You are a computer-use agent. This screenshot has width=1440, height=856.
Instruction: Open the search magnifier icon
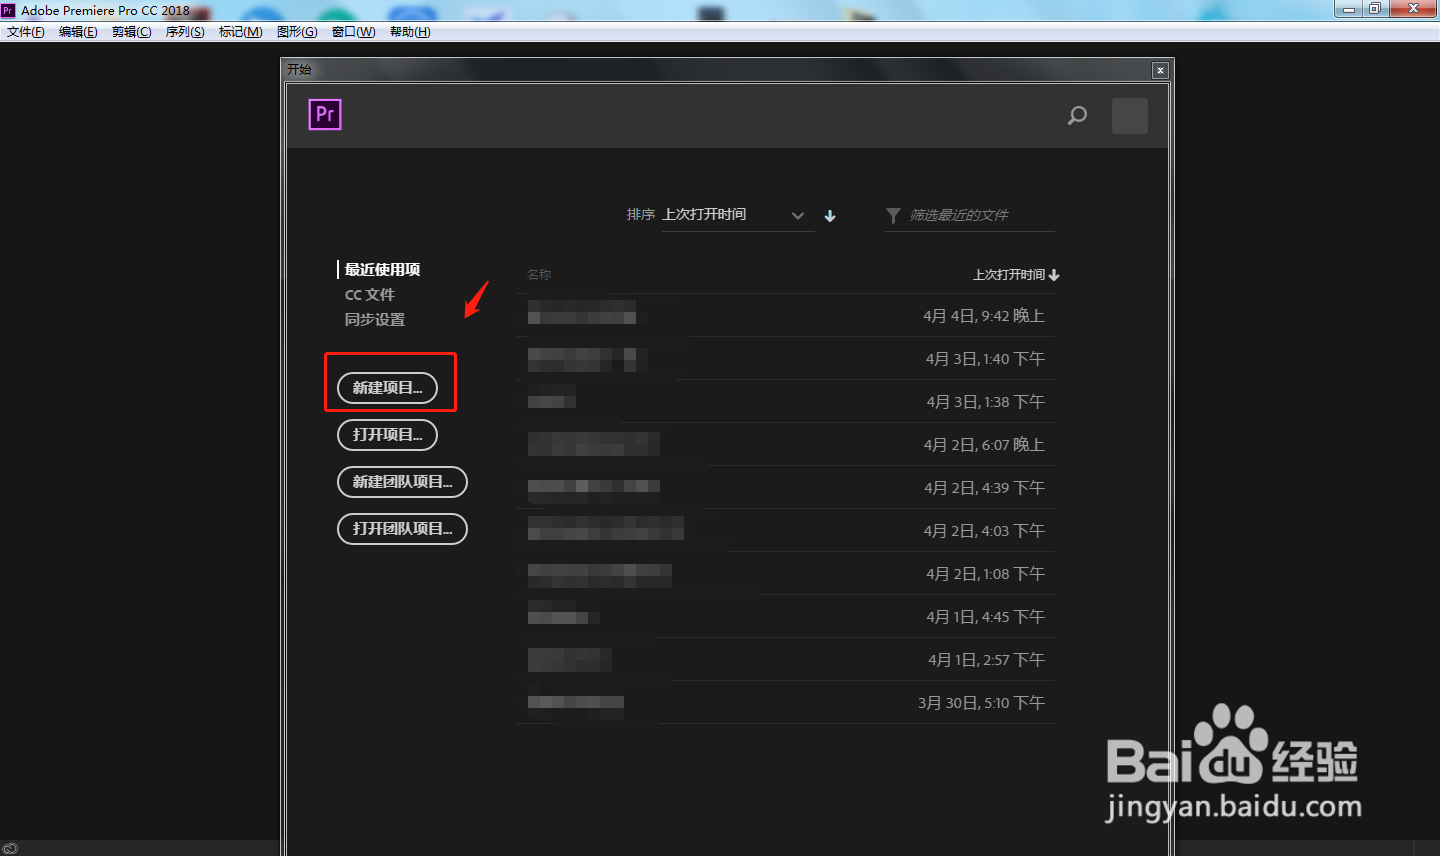point(1077,116)
